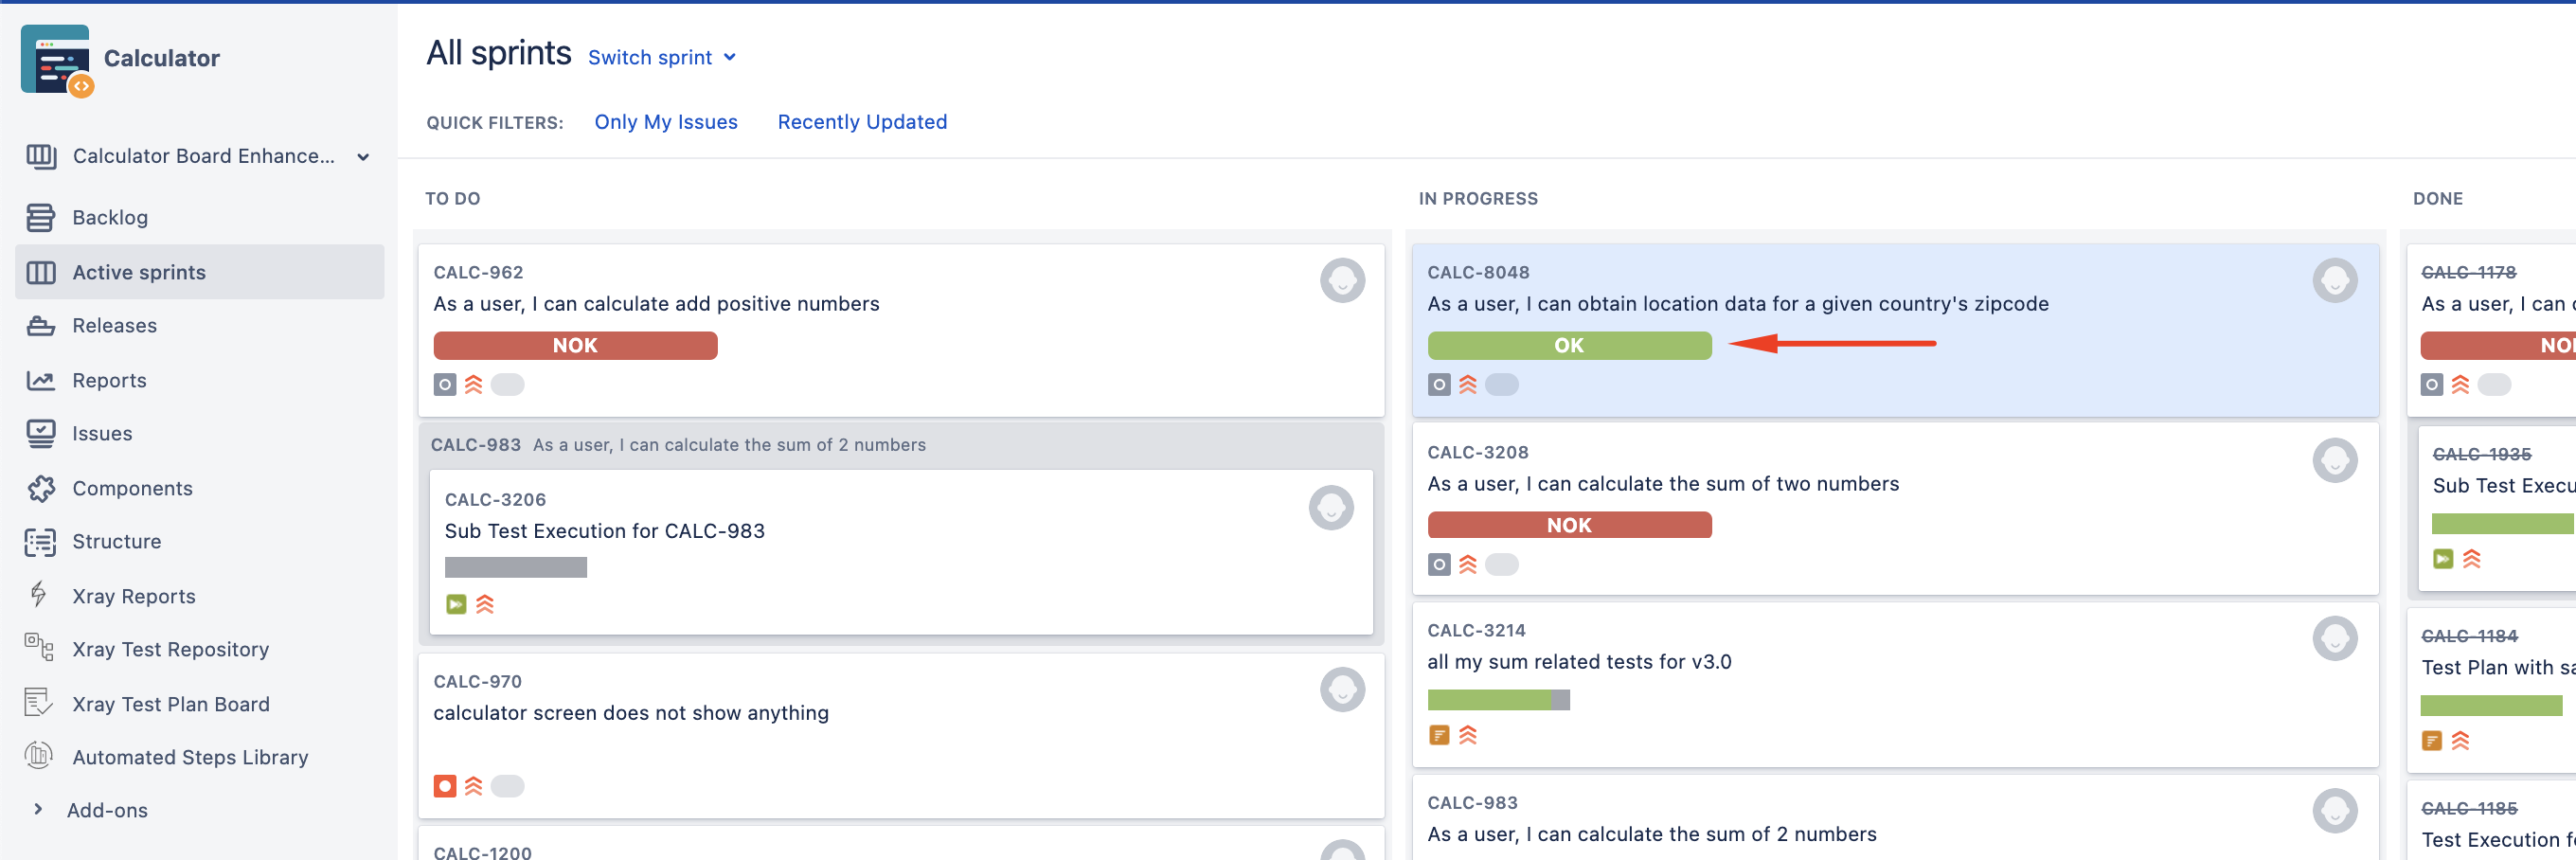The height and width of the screenshot is (860, 2576).
Task: Click the DONE column header
Action: click(2437, 198)
